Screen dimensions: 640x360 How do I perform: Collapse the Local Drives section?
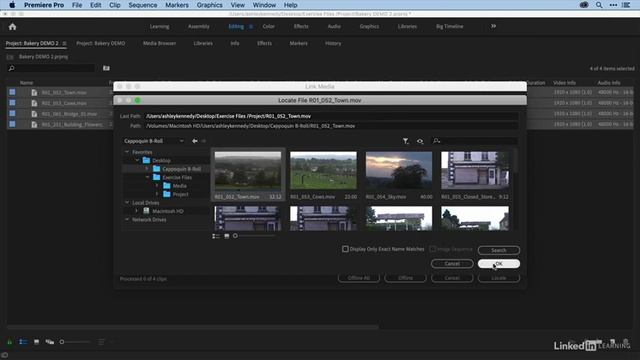point(127,202)
